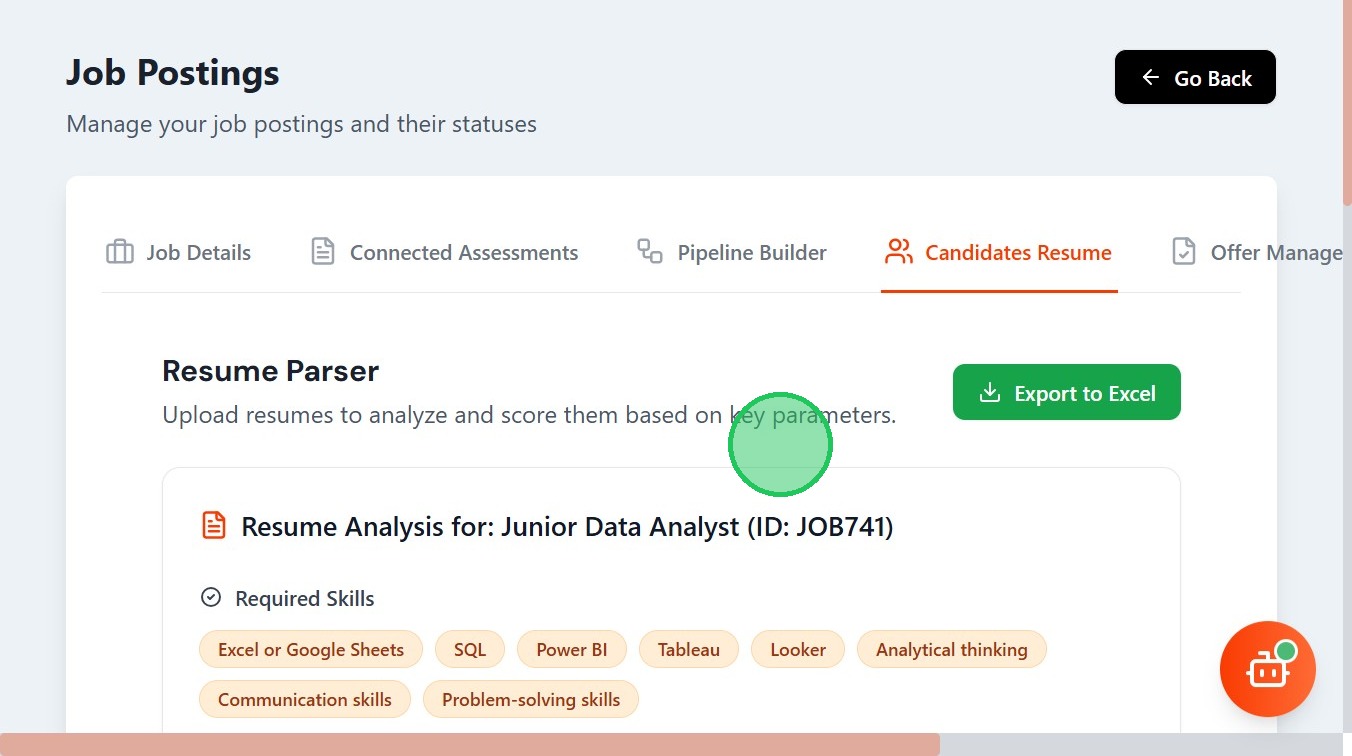Click the vertical scrollbar on right edge
Viewport: 1352px width, 756px height.
[1347, 100]
